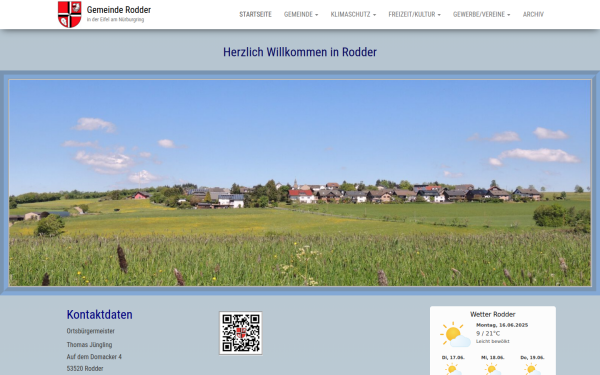
Task: Click the Leicht bewölkt weather description
Action: click(492, 341)
